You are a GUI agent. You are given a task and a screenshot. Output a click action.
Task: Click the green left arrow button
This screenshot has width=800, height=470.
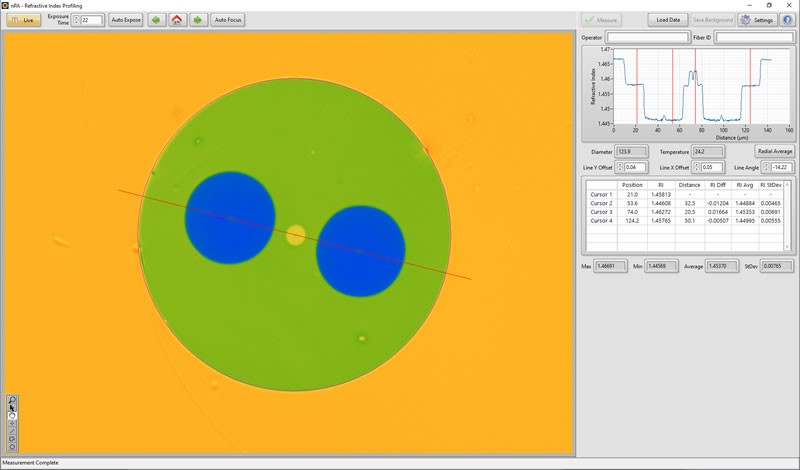pyautogui.click(x=157, y=19)
